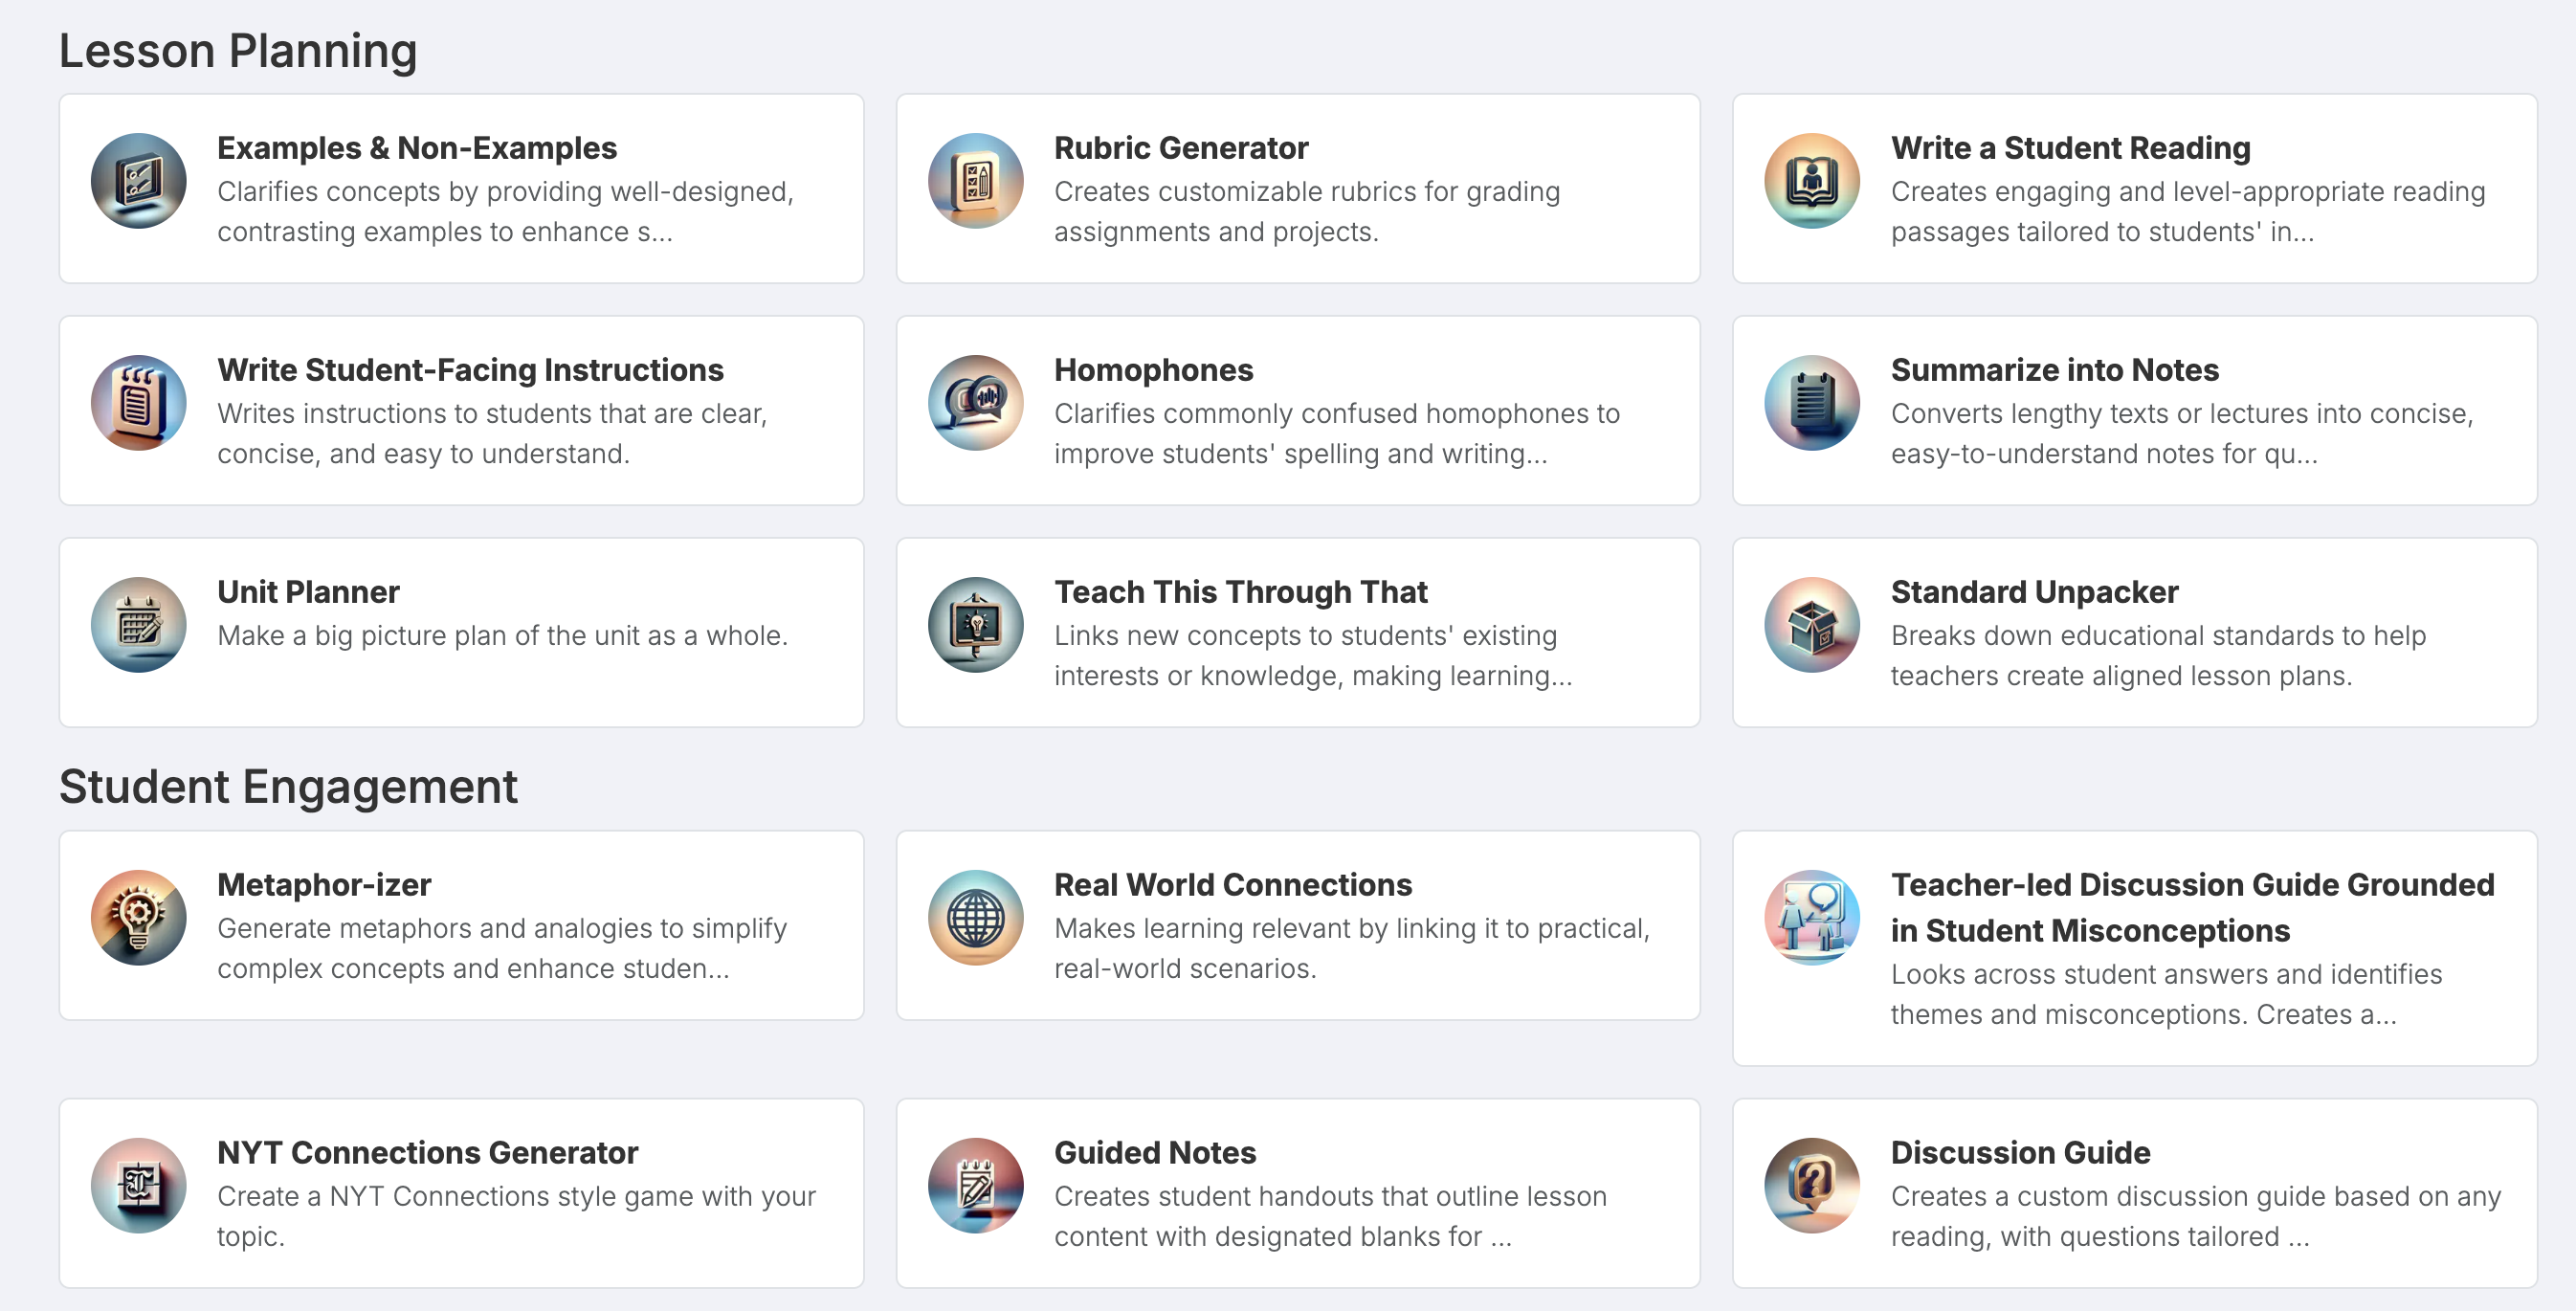Select the Summarize into Notes icon

(x=1812, y=403)
